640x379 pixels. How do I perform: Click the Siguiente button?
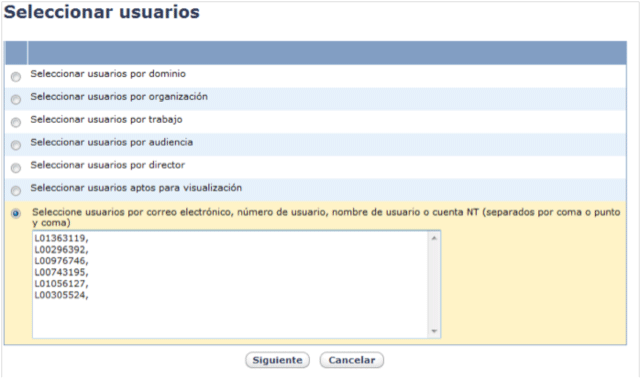click(x=277, y=360)
